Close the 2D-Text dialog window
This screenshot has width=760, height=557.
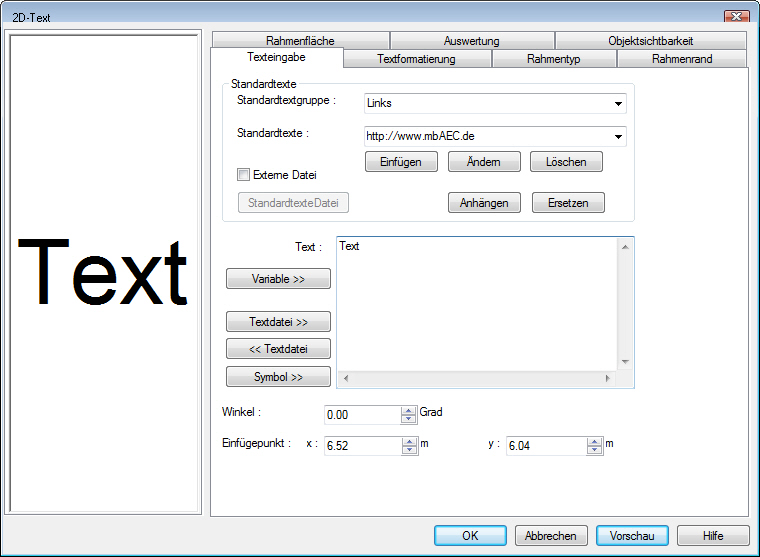pyautogui.click(x=736, y=16)
